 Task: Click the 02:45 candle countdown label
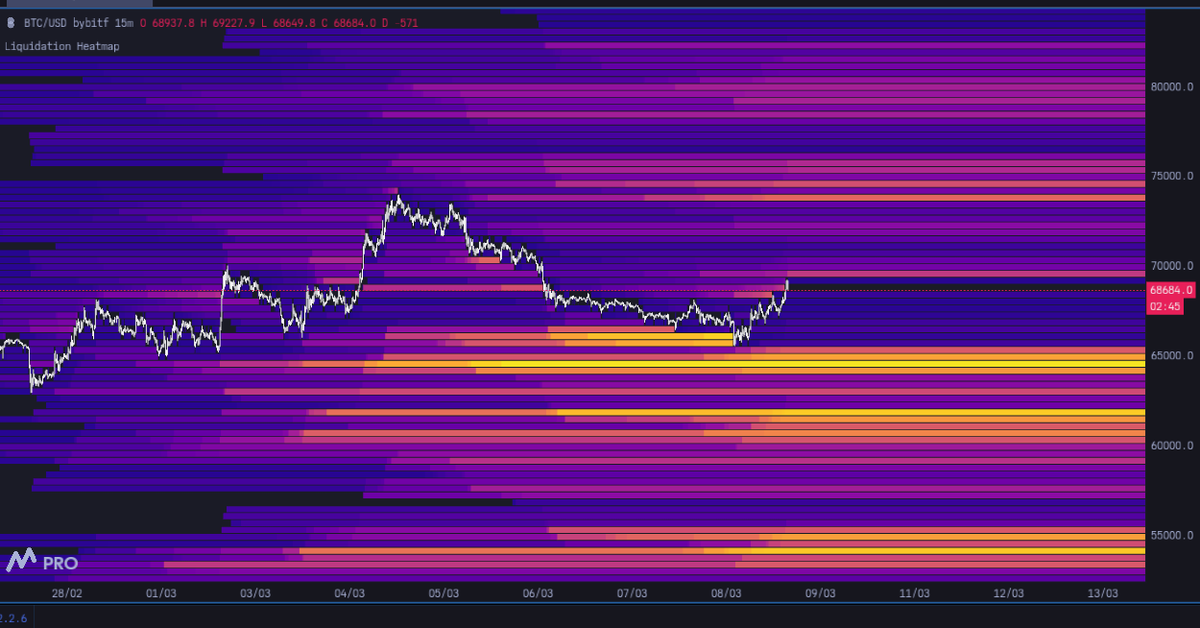tap(1165, 306)
